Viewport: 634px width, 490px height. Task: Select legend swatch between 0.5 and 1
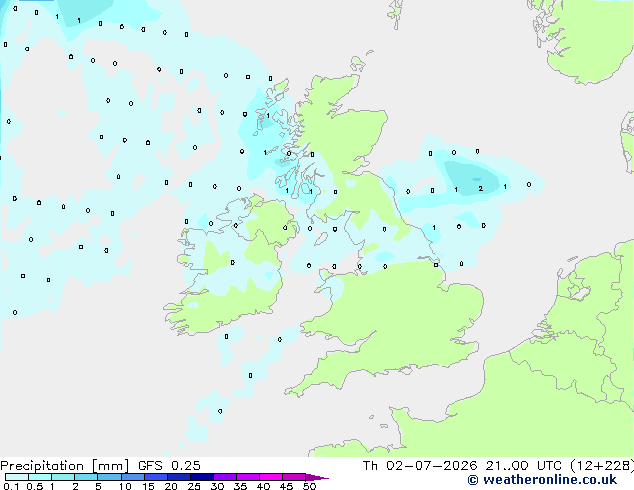[40, 477]
